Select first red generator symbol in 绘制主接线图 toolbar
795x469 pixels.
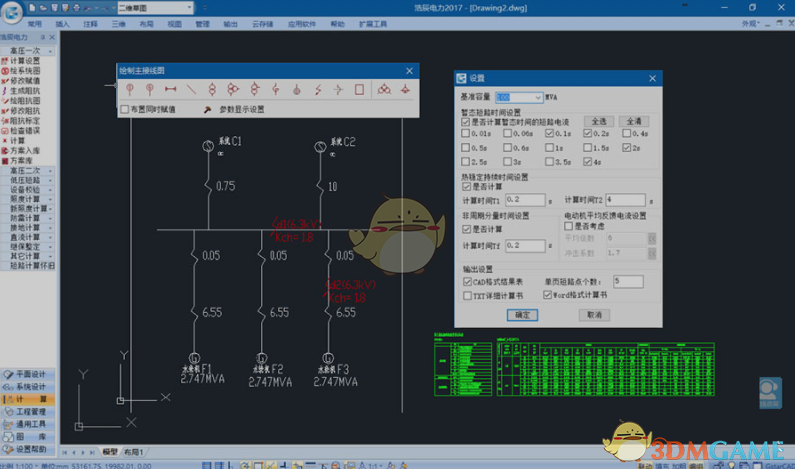(130, 89)
